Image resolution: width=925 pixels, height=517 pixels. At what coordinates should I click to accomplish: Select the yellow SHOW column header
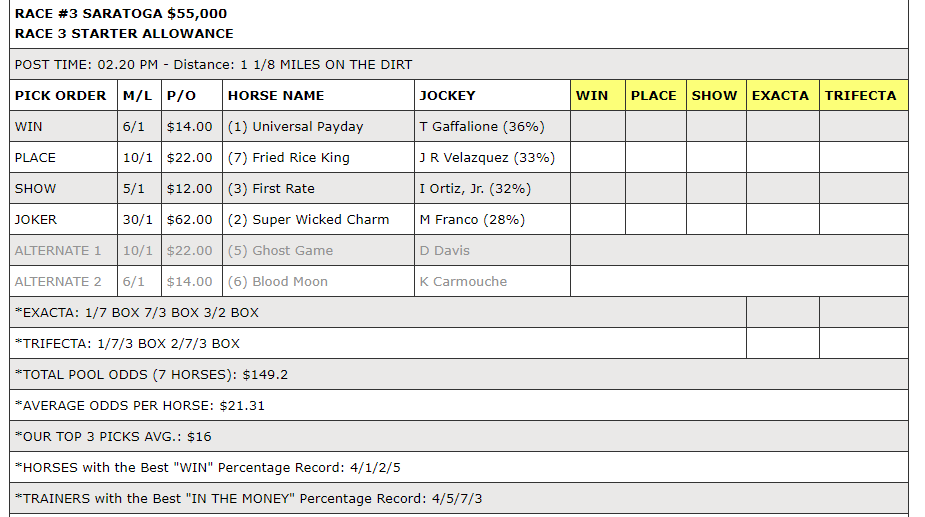point(714,96)
